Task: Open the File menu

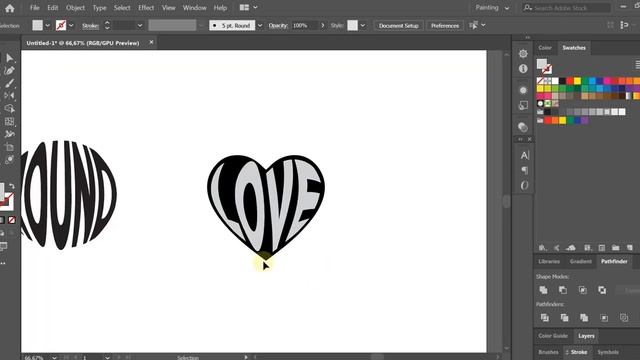Action: point(35,8)
